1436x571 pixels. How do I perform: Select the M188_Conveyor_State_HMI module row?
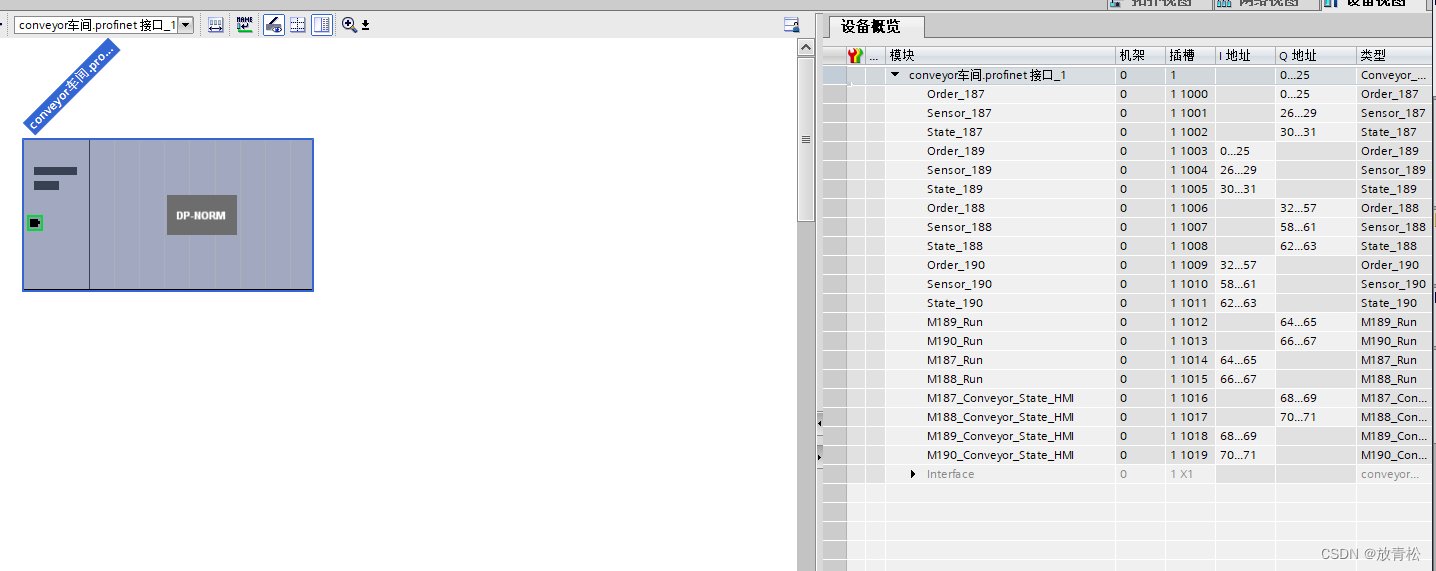1129,417
